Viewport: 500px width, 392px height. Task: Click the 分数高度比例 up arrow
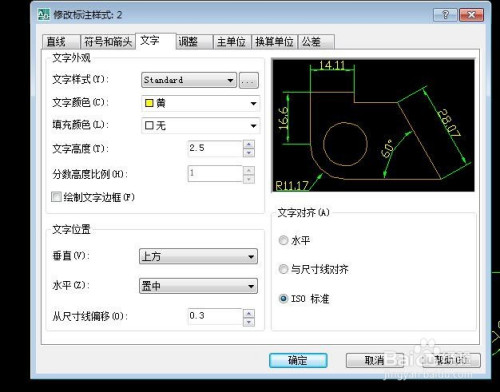click(x=249, y=170)
